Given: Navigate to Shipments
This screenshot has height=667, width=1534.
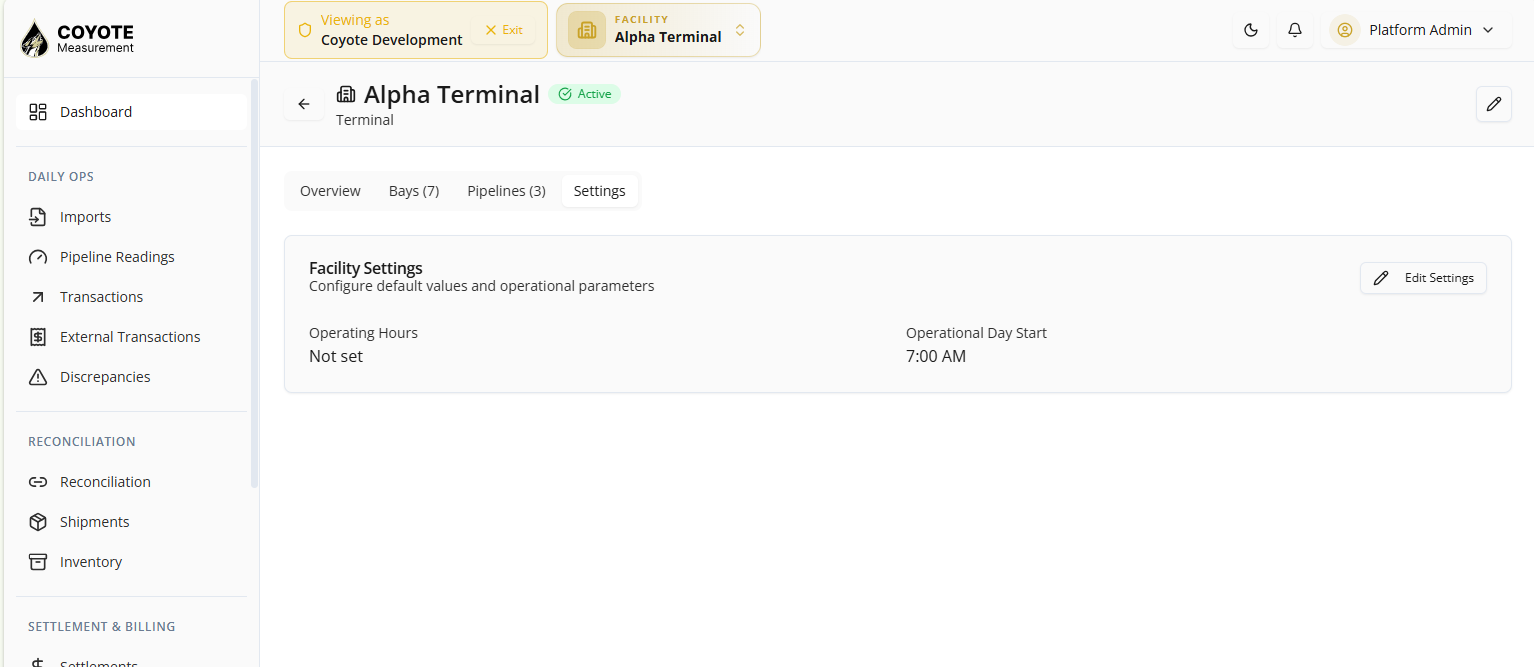Looking at the screenshot, I should (x=131, y=522).
